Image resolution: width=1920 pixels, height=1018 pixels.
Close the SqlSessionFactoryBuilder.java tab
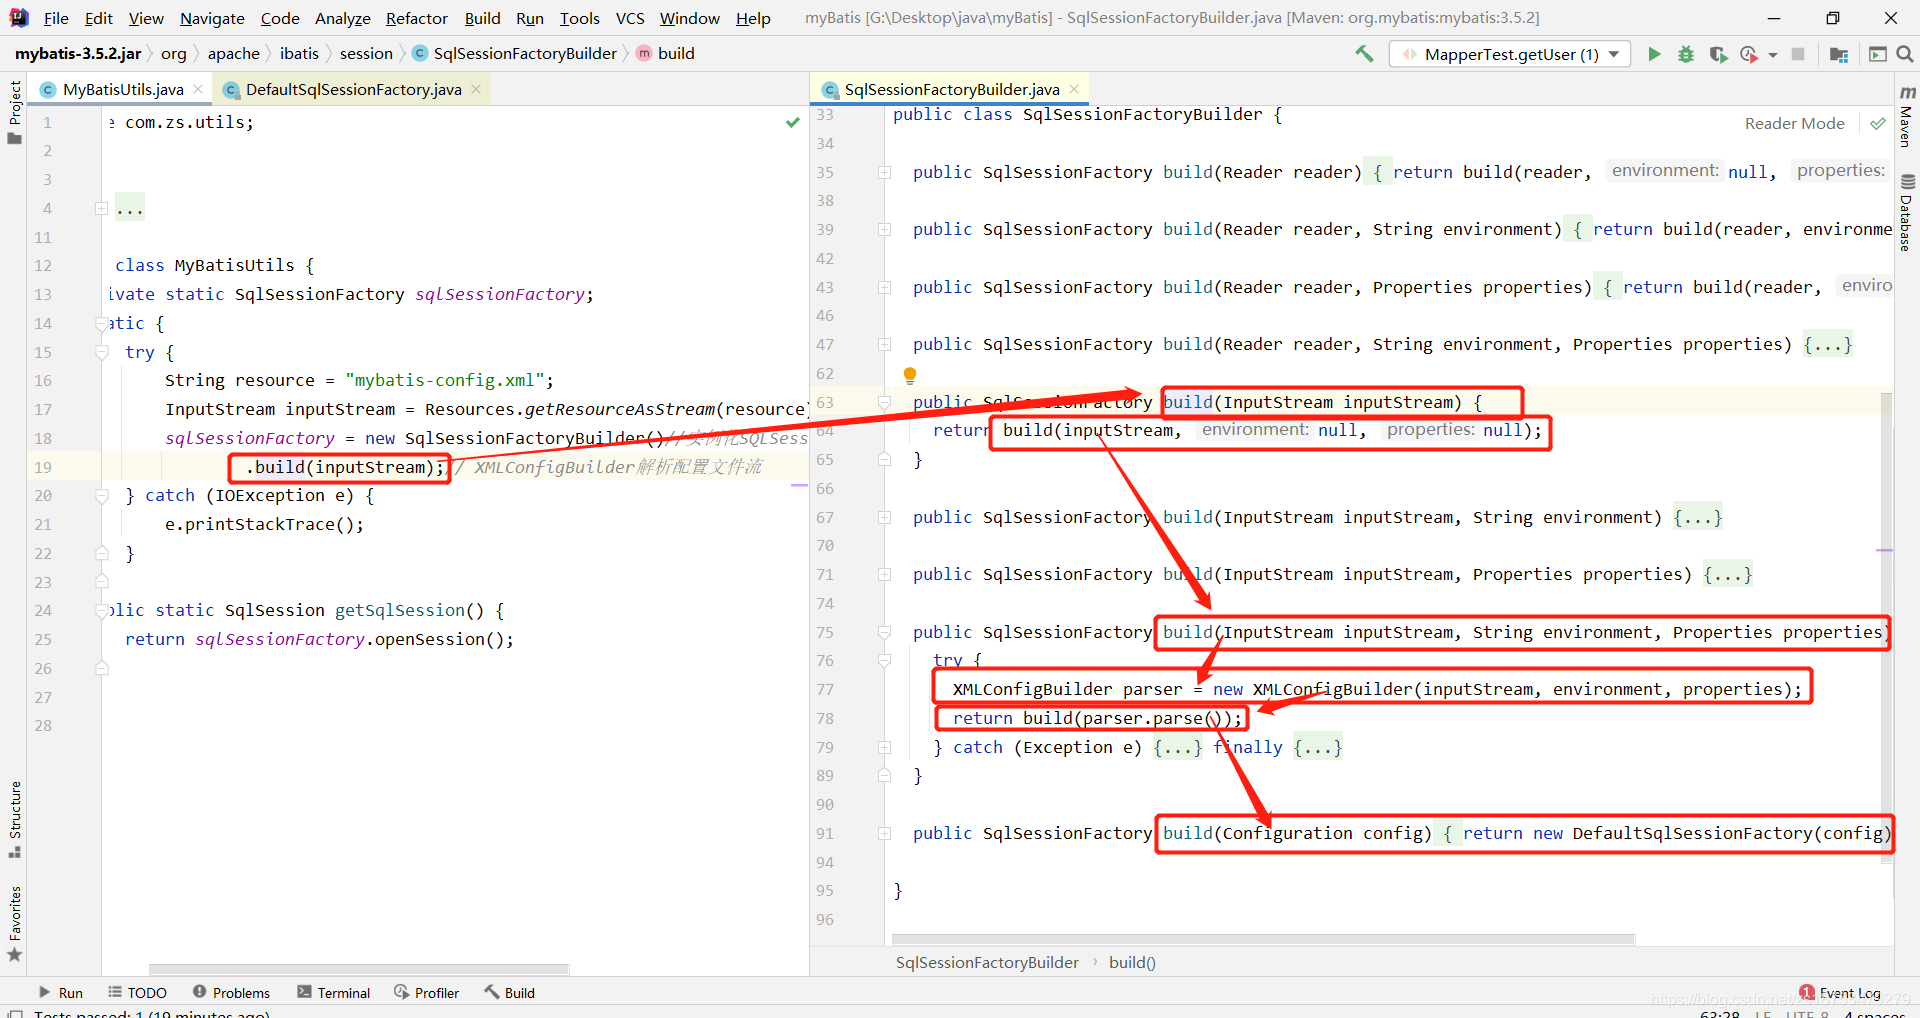[1074, 89]
